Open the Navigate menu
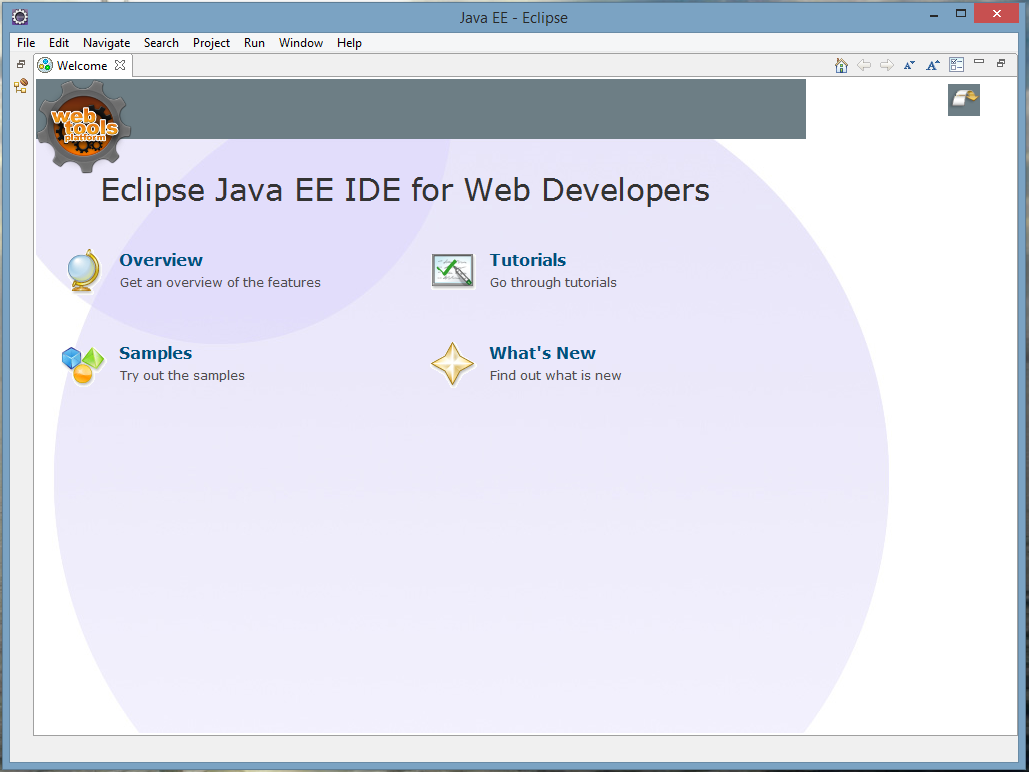Image resolution: width=1029 pixels, height=772 pixels. pos(106,43)
